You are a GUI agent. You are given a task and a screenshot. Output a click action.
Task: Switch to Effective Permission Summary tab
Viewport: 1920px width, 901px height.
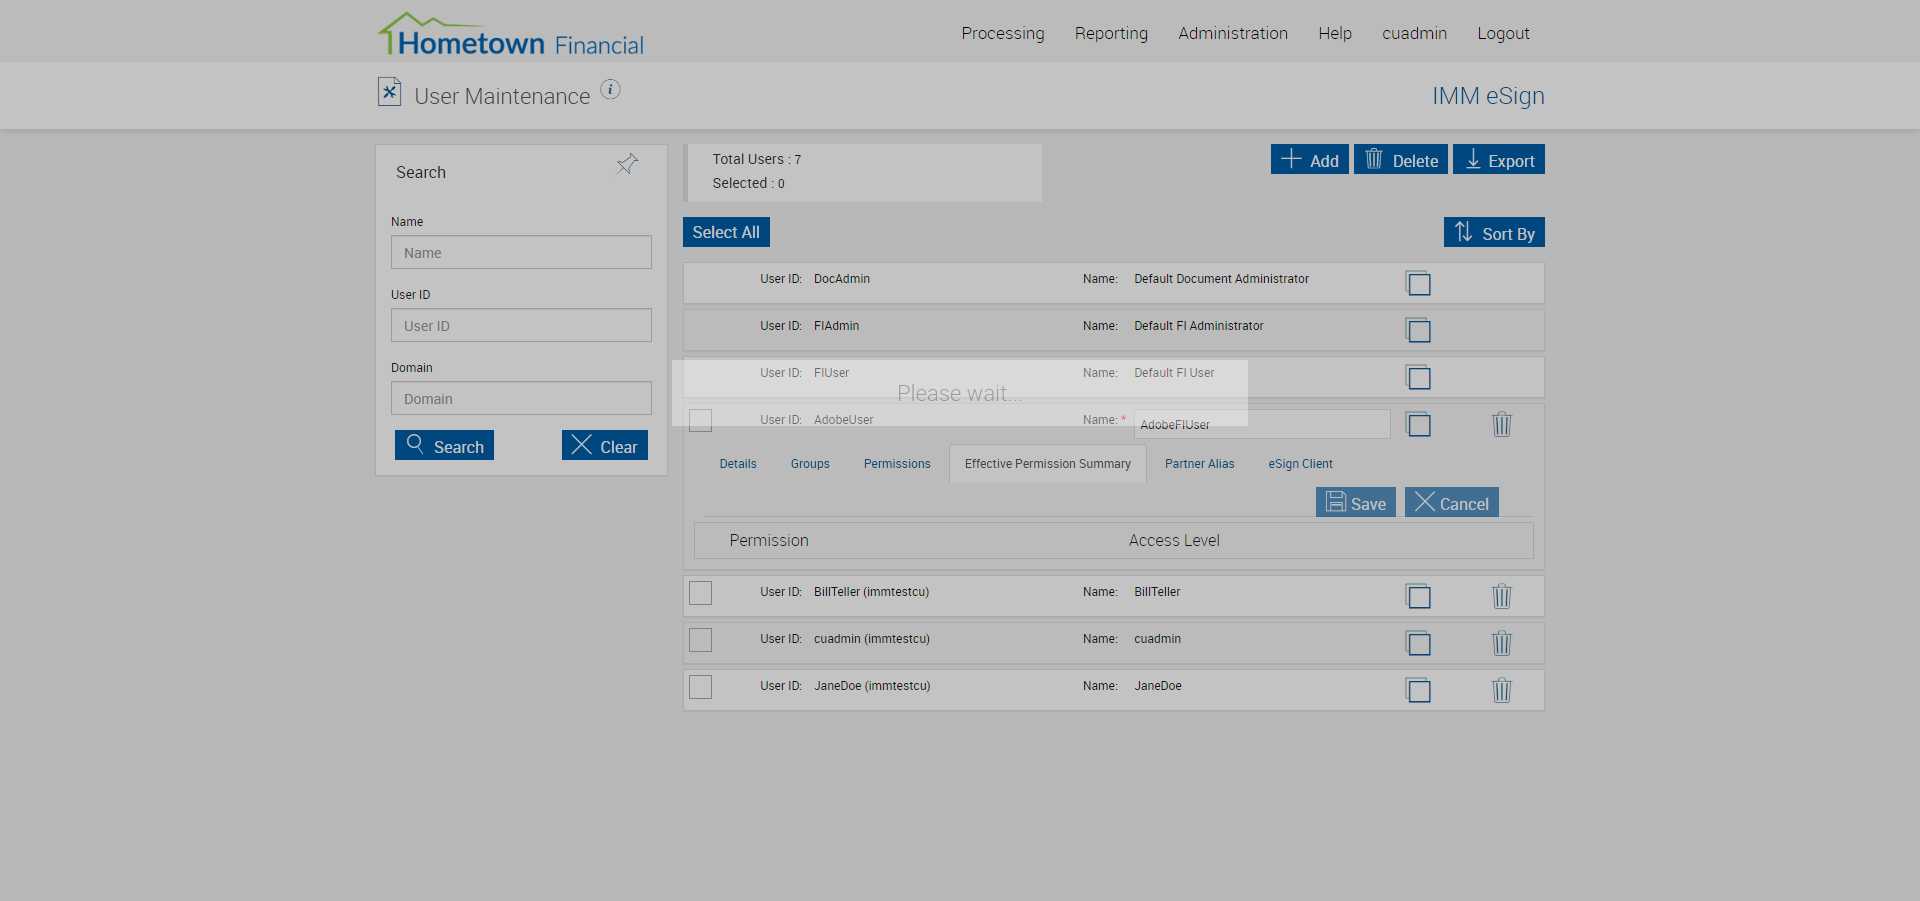coord(1048,464)
